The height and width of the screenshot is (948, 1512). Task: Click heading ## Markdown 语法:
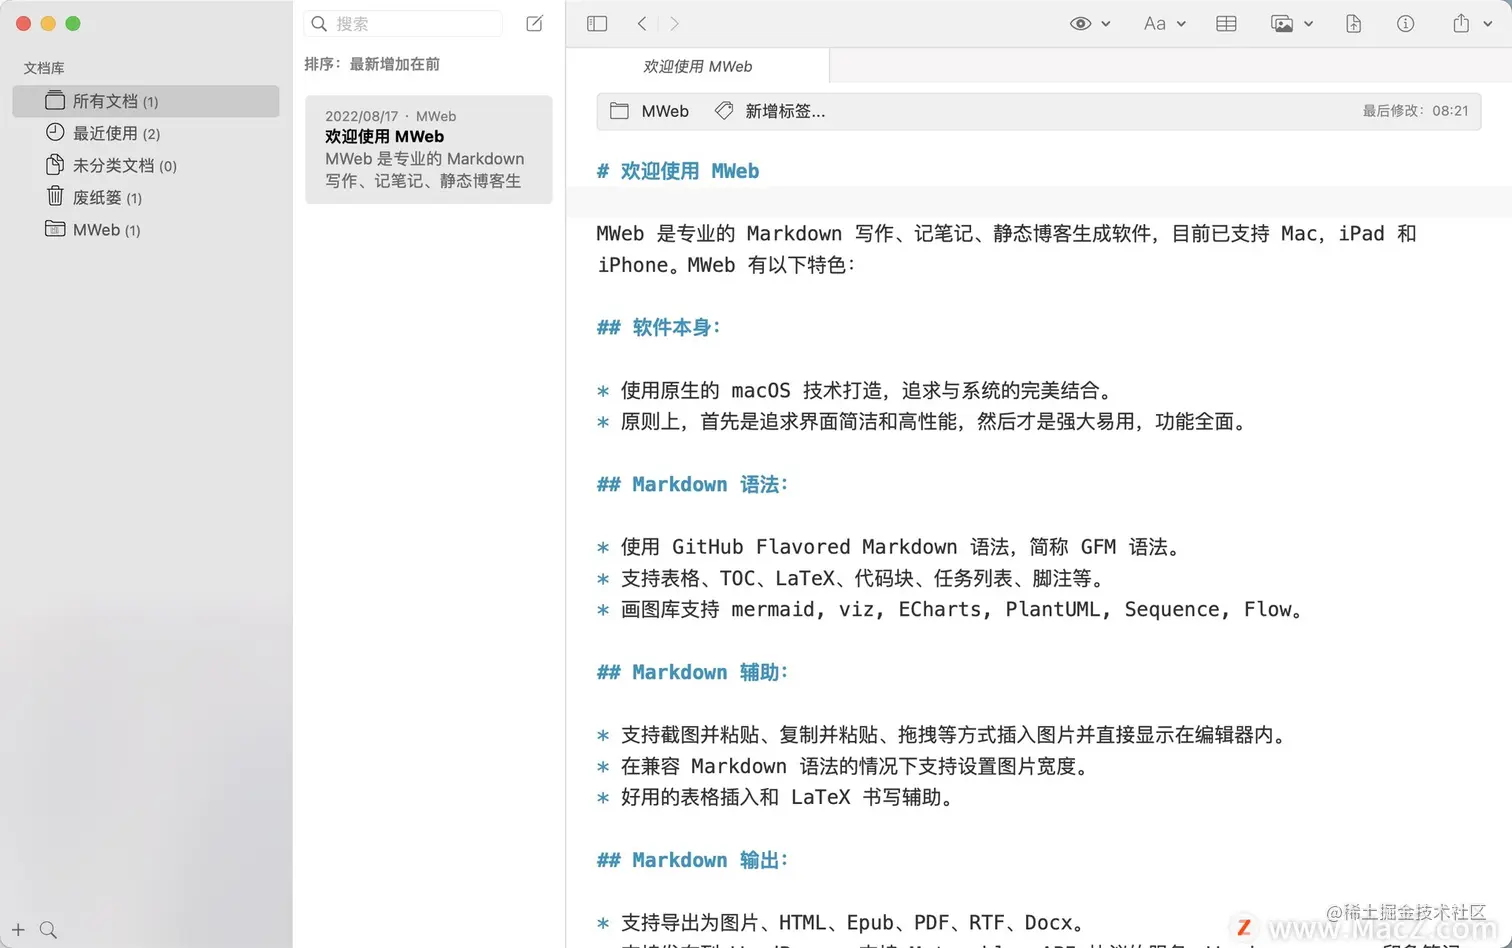(x=692, y=484)
